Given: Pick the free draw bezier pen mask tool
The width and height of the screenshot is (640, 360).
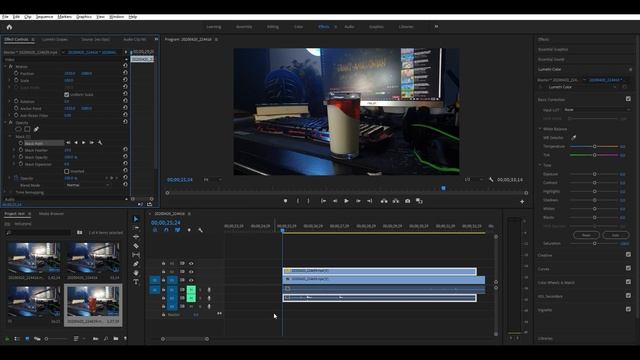Looking at the screenshot, I should [x=36, y=129].
